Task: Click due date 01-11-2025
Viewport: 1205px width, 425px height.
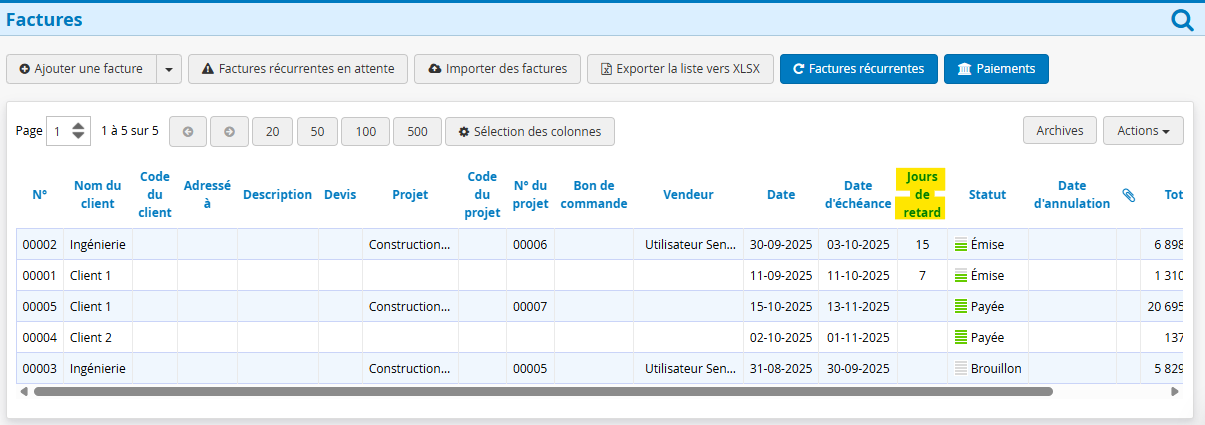Action: point(858,337)
